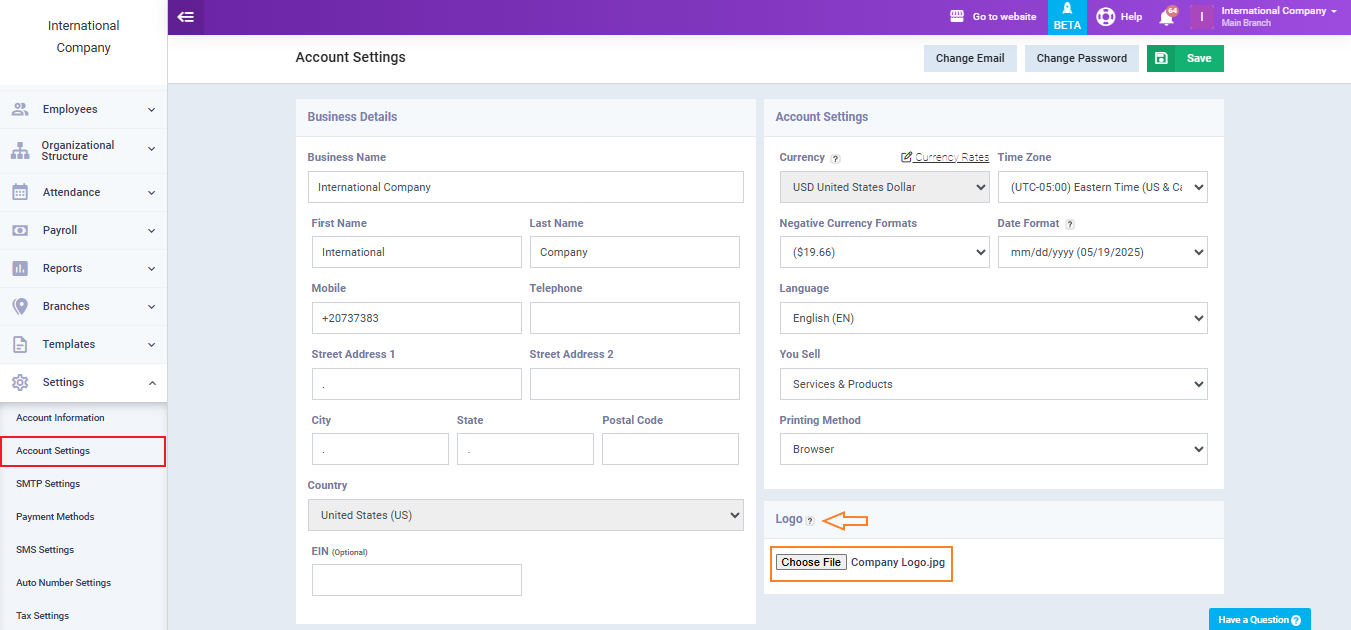1351x630 pixels.
Task: Expand the Payroll sidebar menu
Action: point(84,230)
